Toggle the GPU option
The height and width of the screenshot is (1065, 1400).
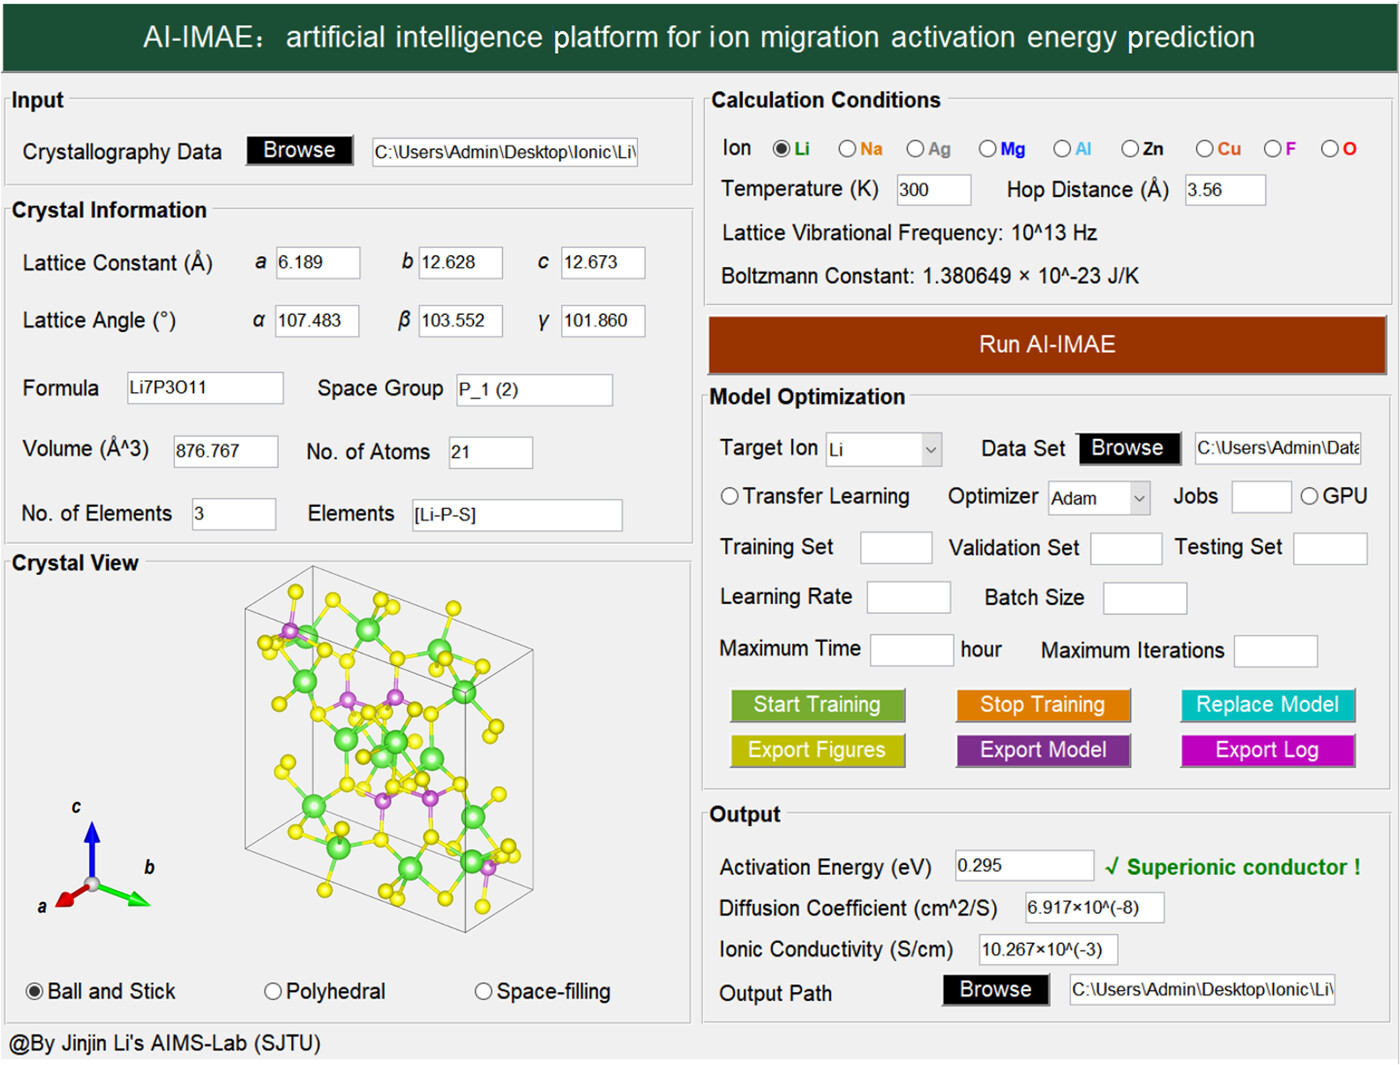tap(1309, 496)
